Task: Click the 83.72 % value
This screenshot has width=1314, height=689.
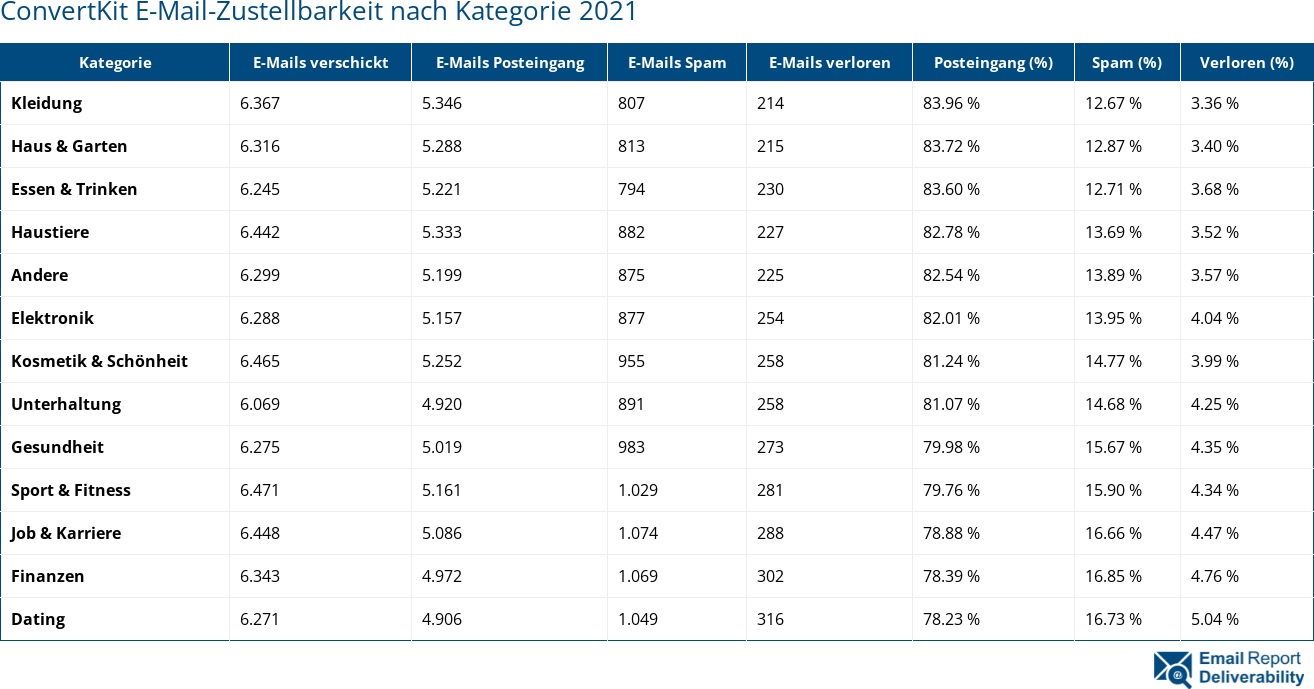Action: 951,146
